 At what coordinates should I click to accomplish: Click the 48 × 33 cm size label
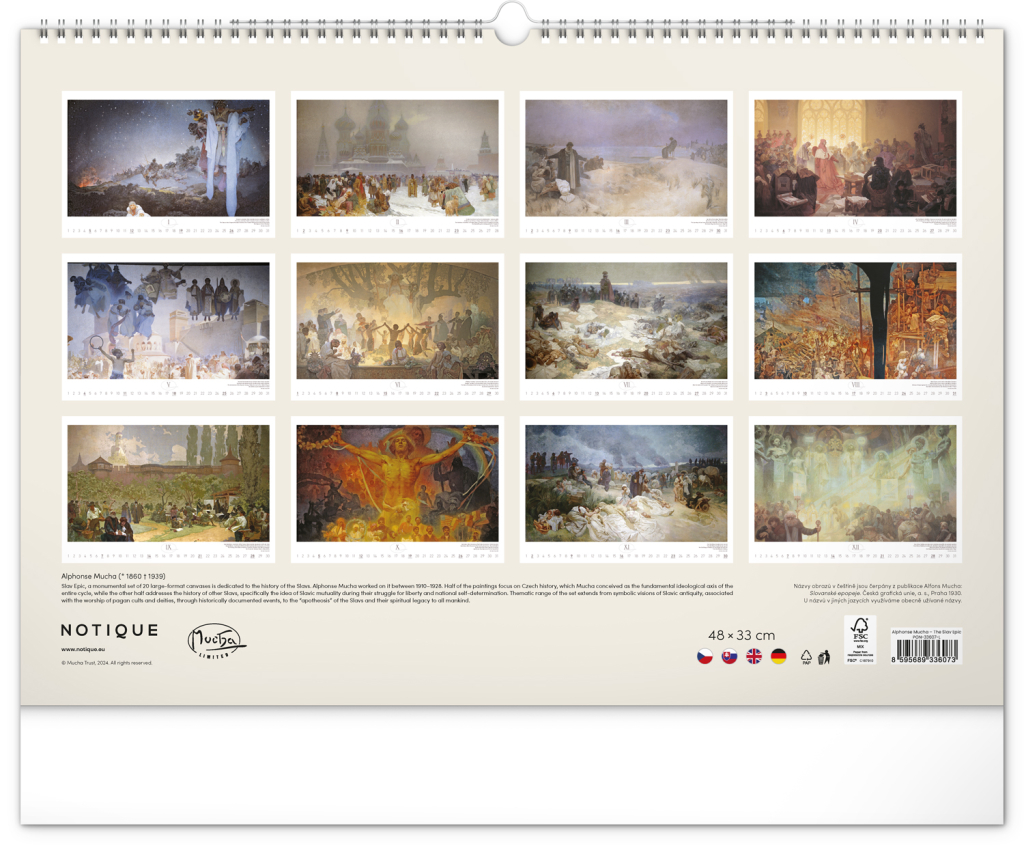[x=741, y=635]
